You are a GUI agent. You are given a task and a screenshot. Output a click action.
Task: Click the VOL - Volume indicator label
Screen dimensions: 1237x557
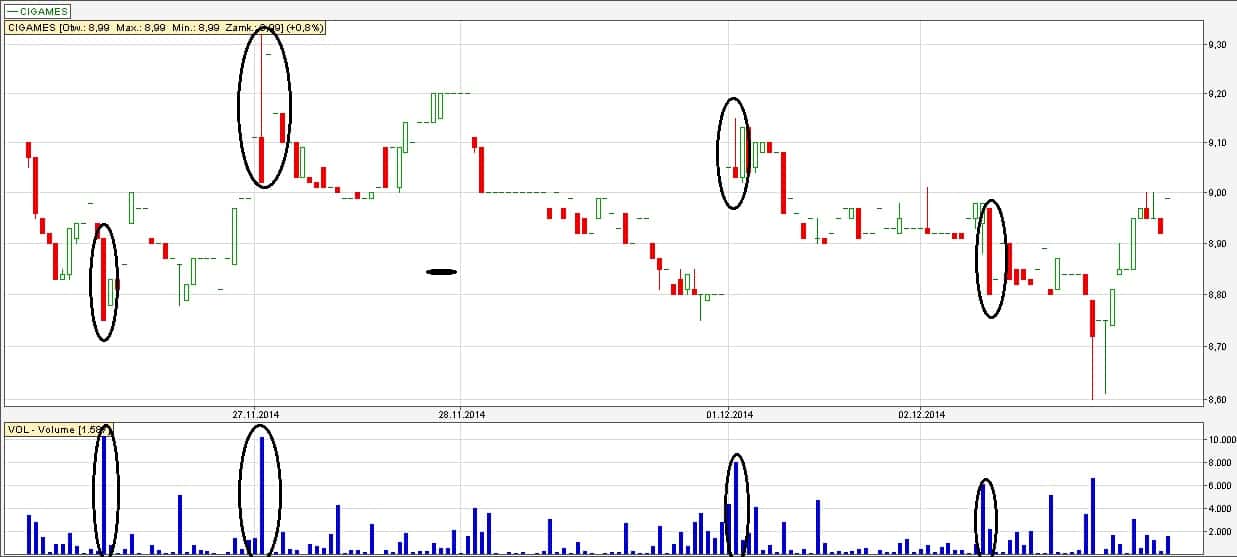(55, 429)
